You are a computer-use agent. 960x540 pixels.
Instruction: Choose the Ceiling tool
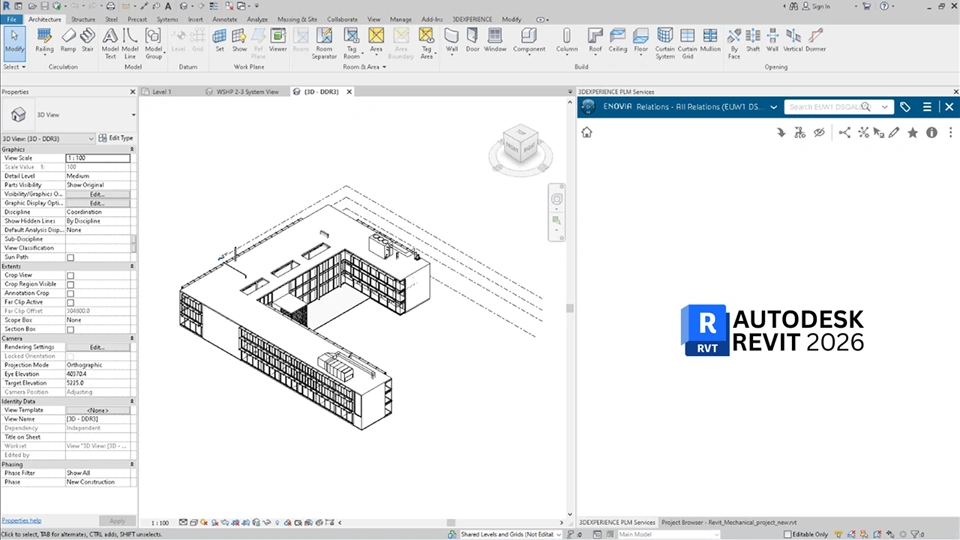point(618,40)
